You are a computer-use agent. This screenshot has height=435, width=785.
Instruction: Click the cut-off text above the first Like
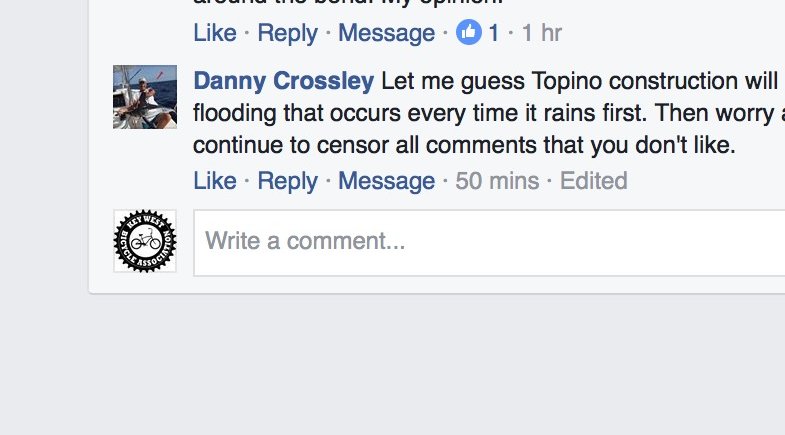[x=348, y=3]
